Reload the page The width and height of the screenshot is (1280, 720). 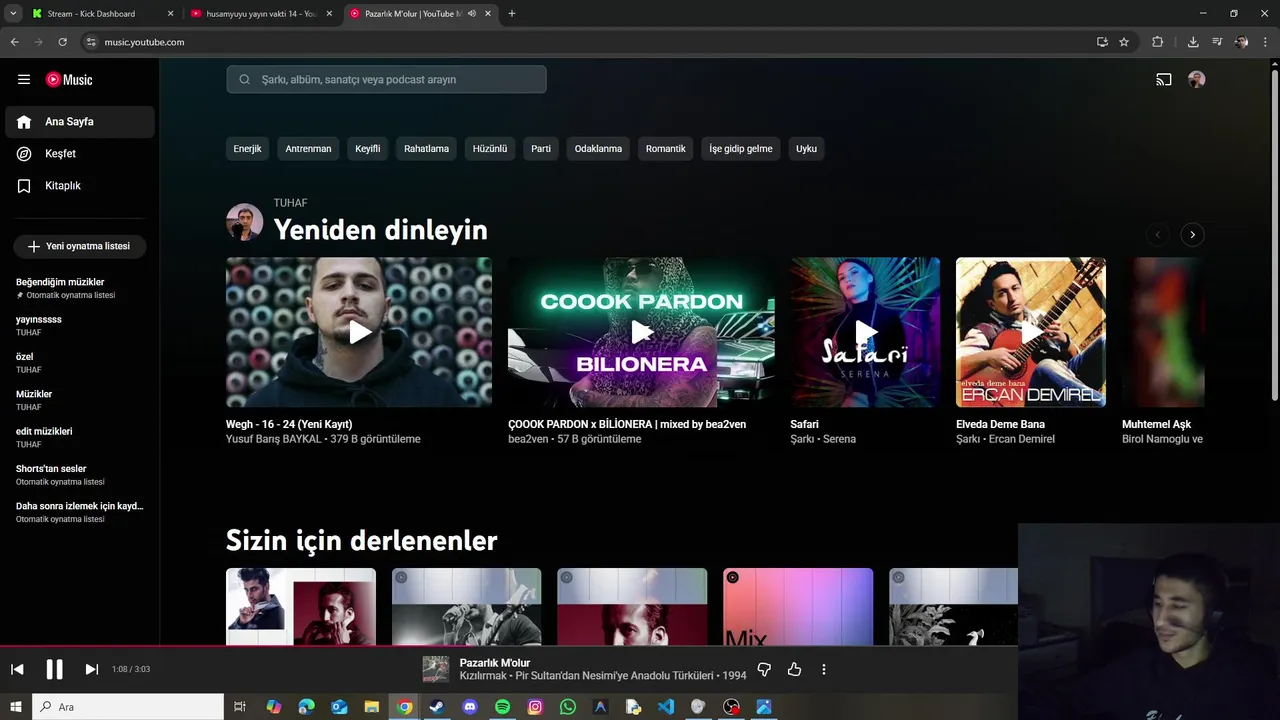pyautogui.click(x=62, y=42)
